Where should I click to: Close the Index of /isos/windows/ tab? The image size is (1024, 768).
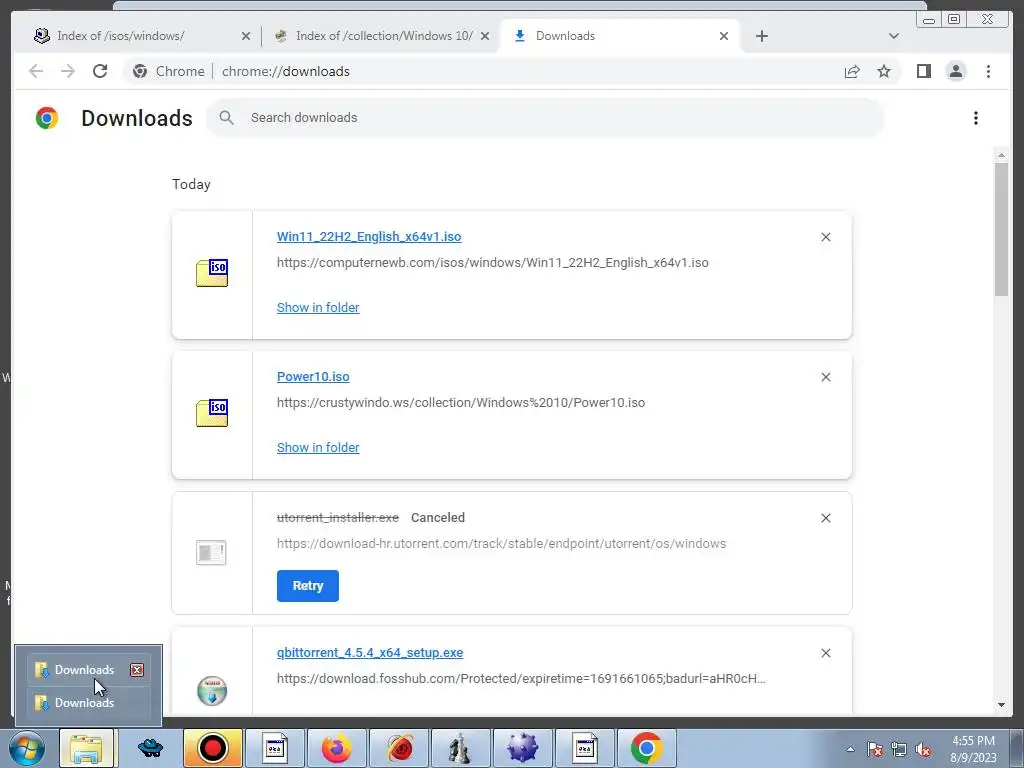(246, 36)
